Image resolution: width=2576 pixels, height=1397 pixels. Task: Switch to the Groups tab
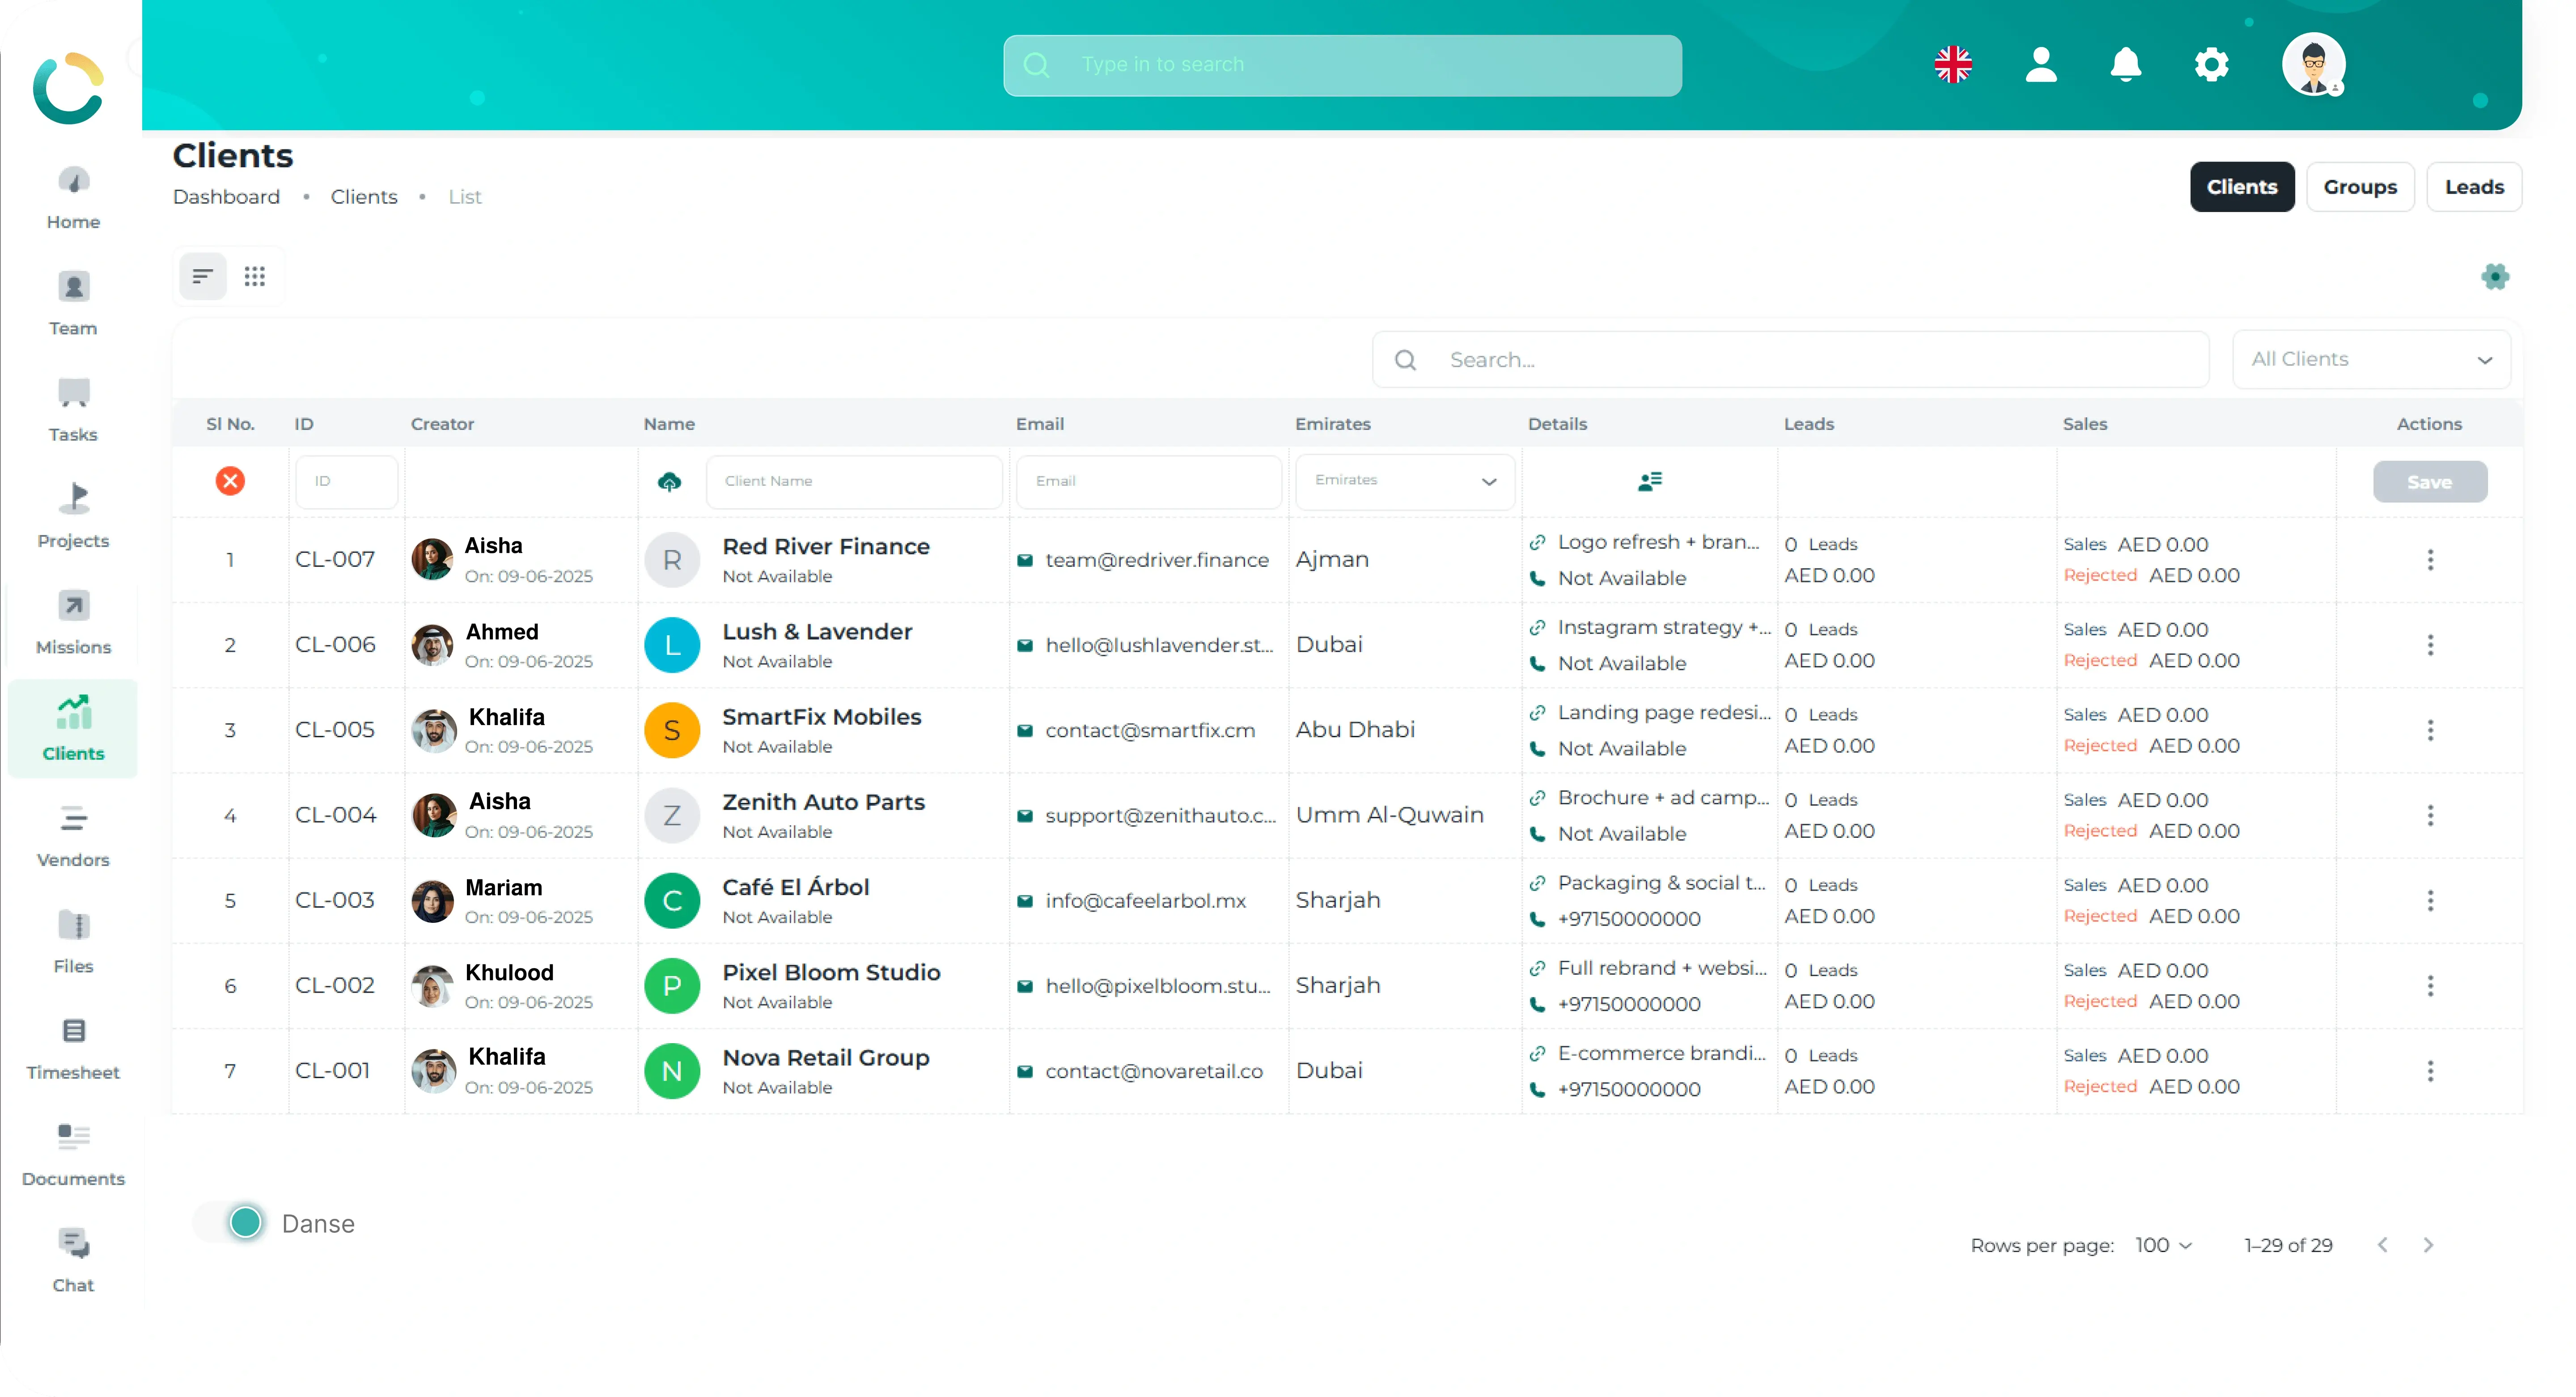click(x=2360, y=187)
